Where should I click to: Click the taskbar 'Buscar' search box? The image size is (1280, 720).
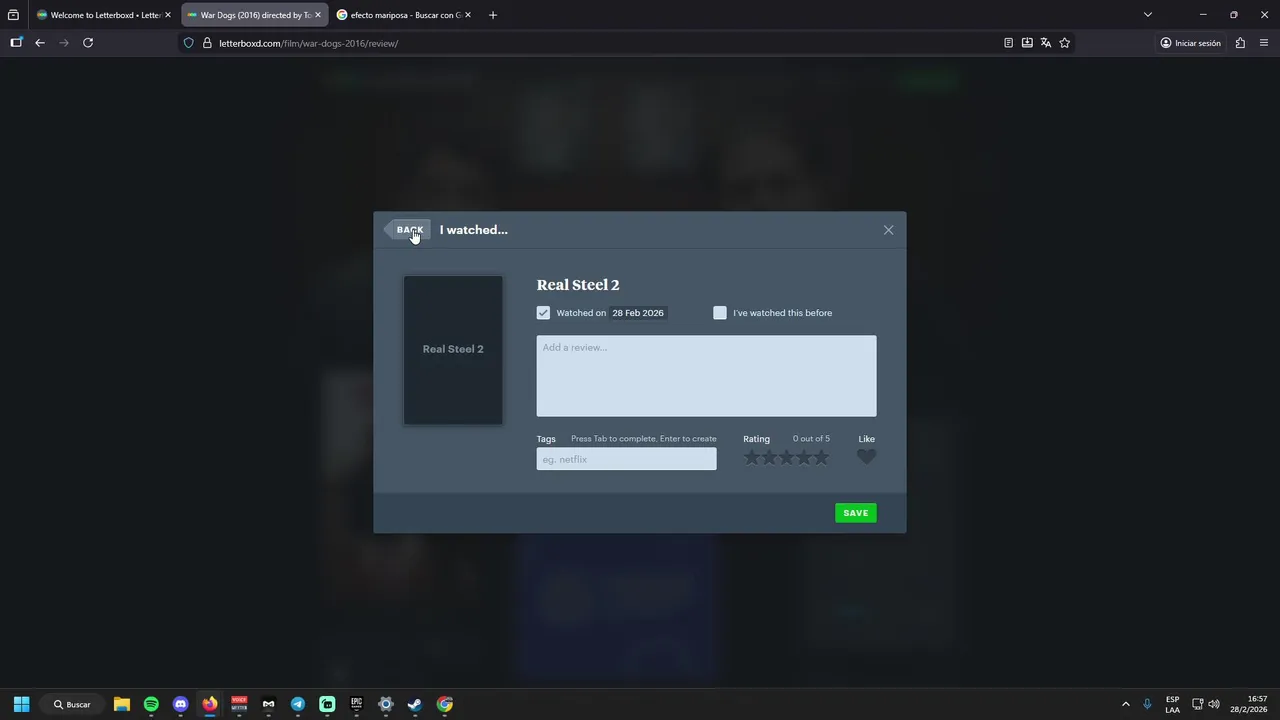click(73, 704)
